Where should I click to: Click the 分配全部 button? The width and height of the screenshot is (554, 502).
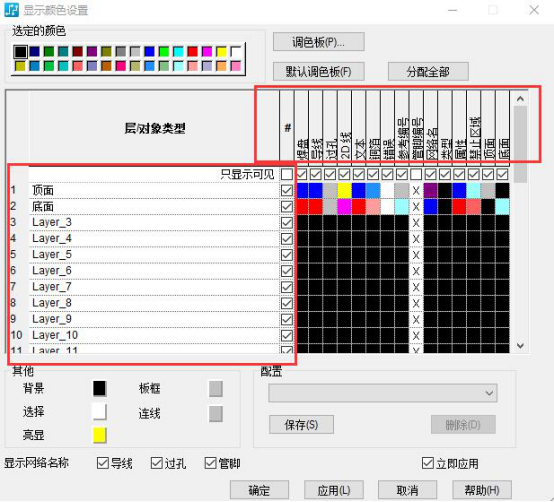(428, 72)
